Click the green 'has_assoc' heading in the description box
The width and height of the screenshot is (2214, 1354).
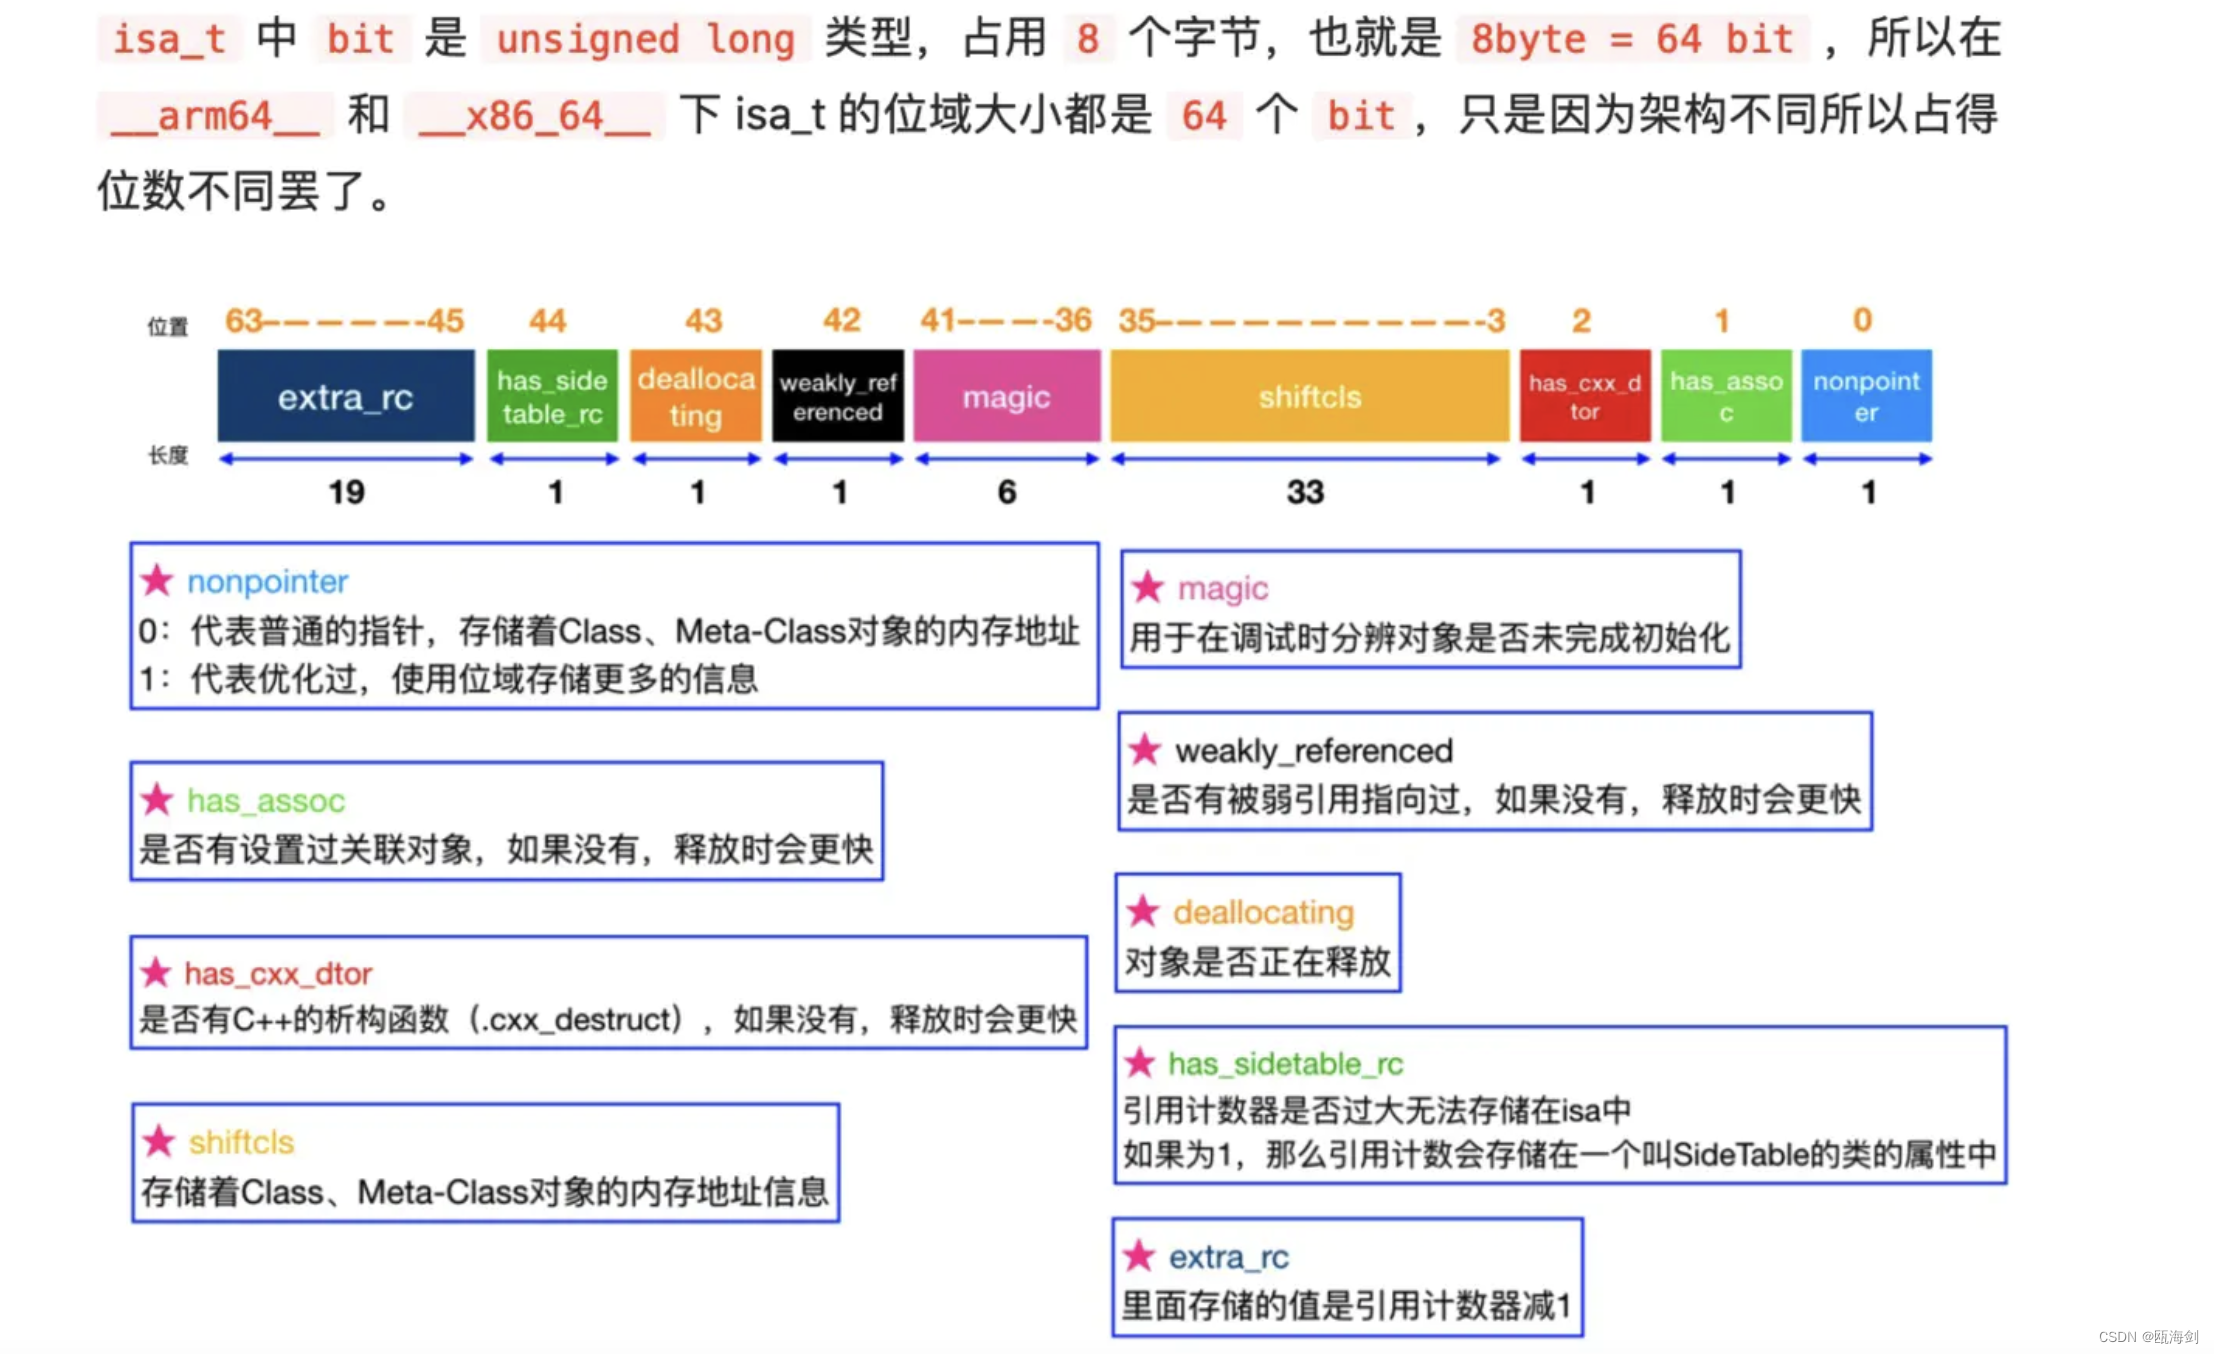(x=265, y=800)
